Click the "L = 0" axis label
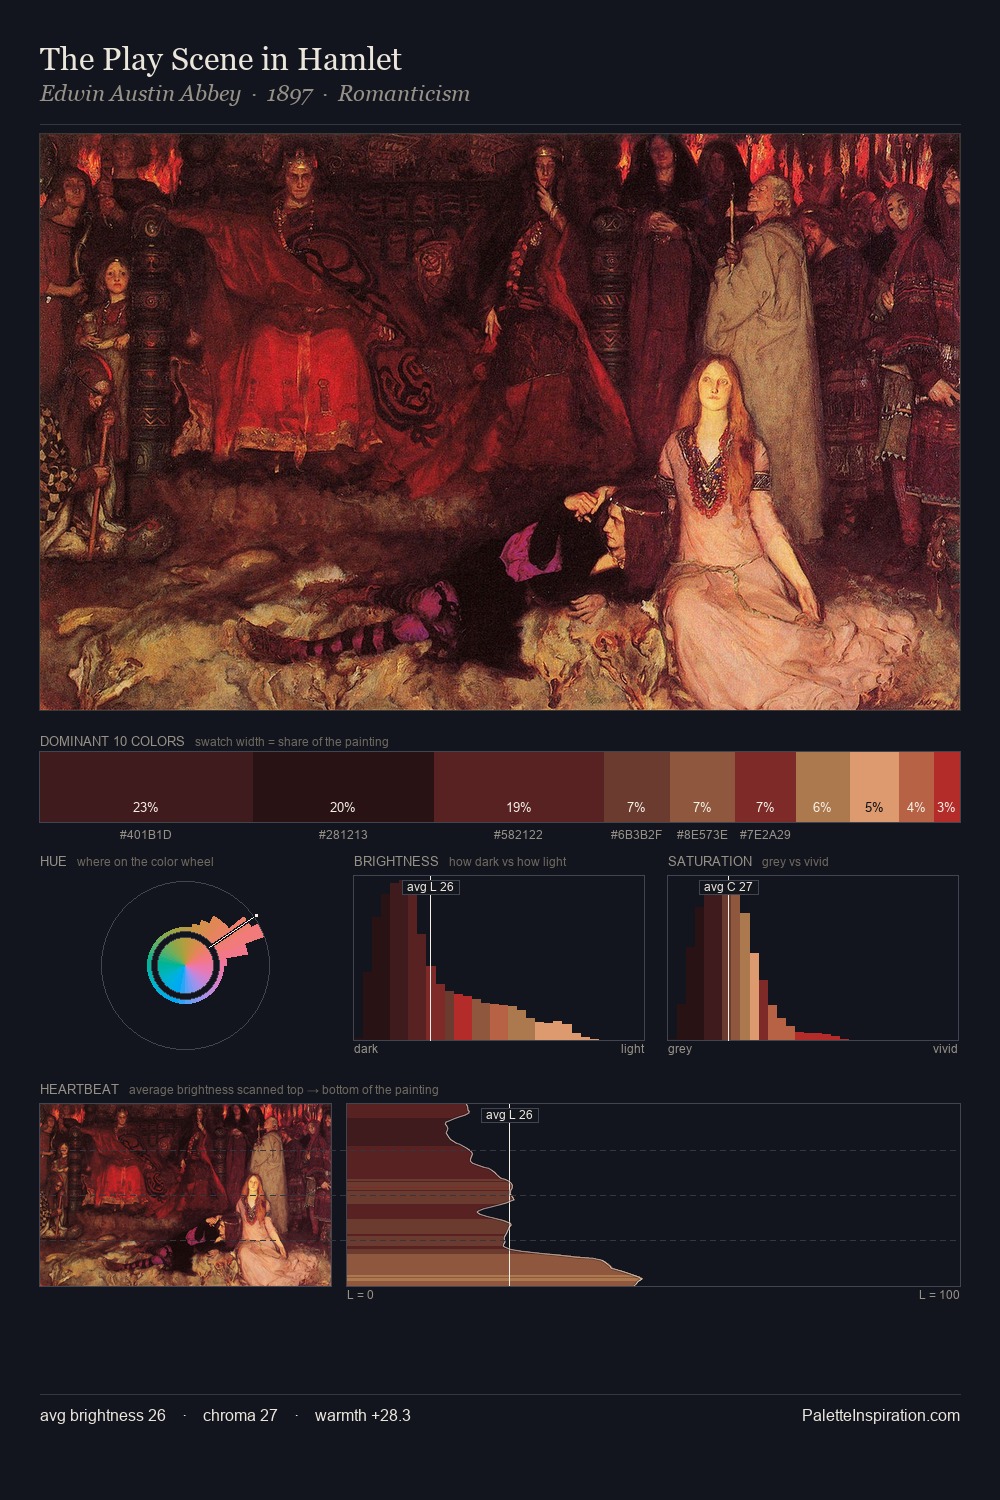Image resolution: width=1000 pixels, height=1500 pixels. (360, 1295)
